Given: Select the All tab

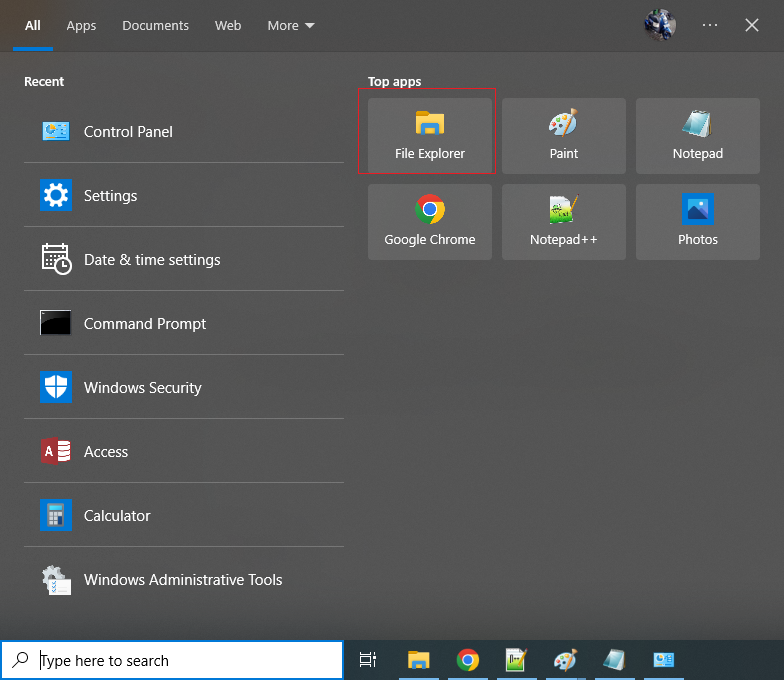Looking at the screenshot, I should click(33, 26).
